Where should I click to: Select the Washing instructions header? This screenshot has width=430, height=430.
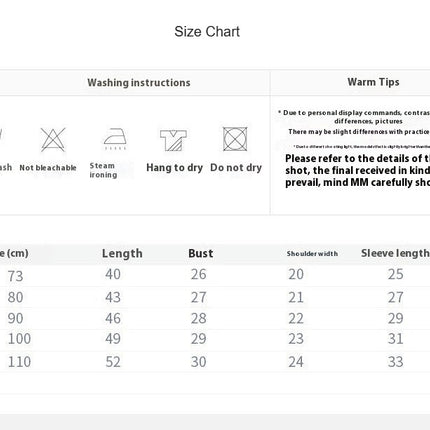point(139,83)
